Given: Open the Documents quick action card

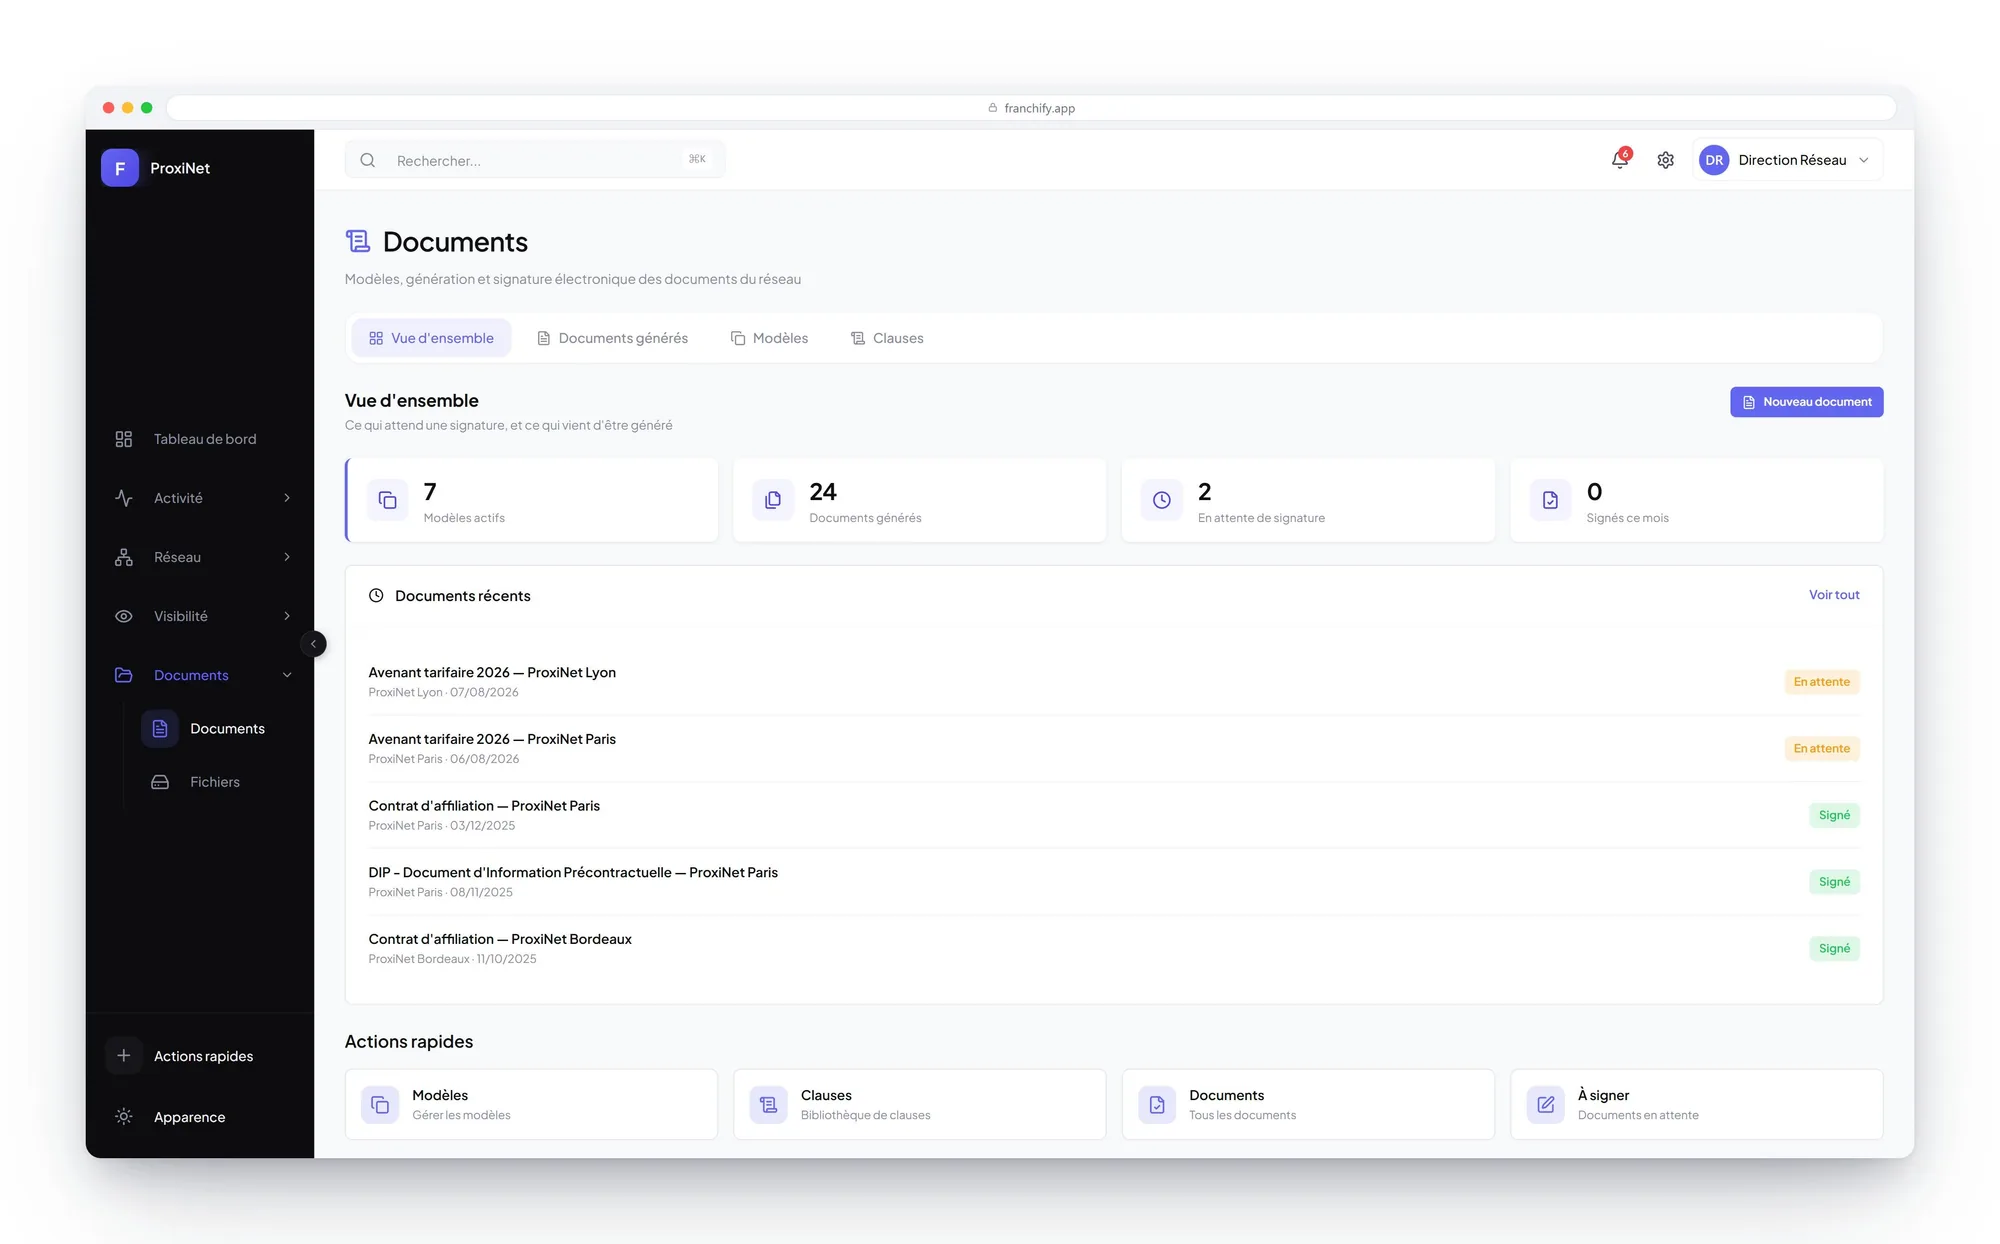Looking at the screenshot, I should tap(1308, 1105).
